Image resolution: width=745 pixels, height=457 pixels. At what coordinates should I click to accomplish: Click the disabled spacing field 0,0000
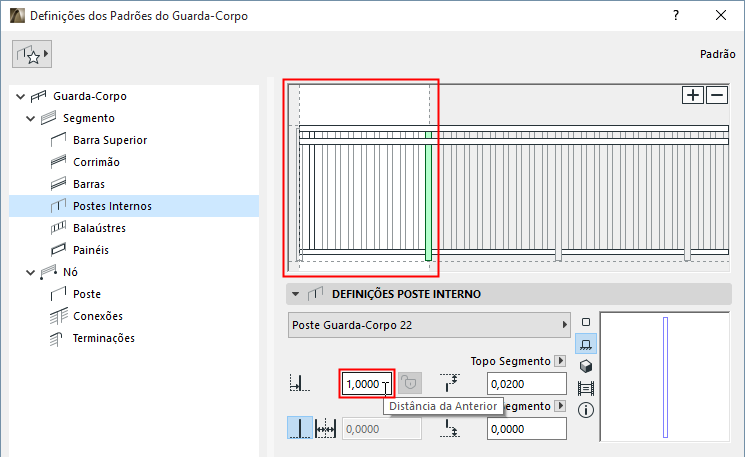coord(382,429)
